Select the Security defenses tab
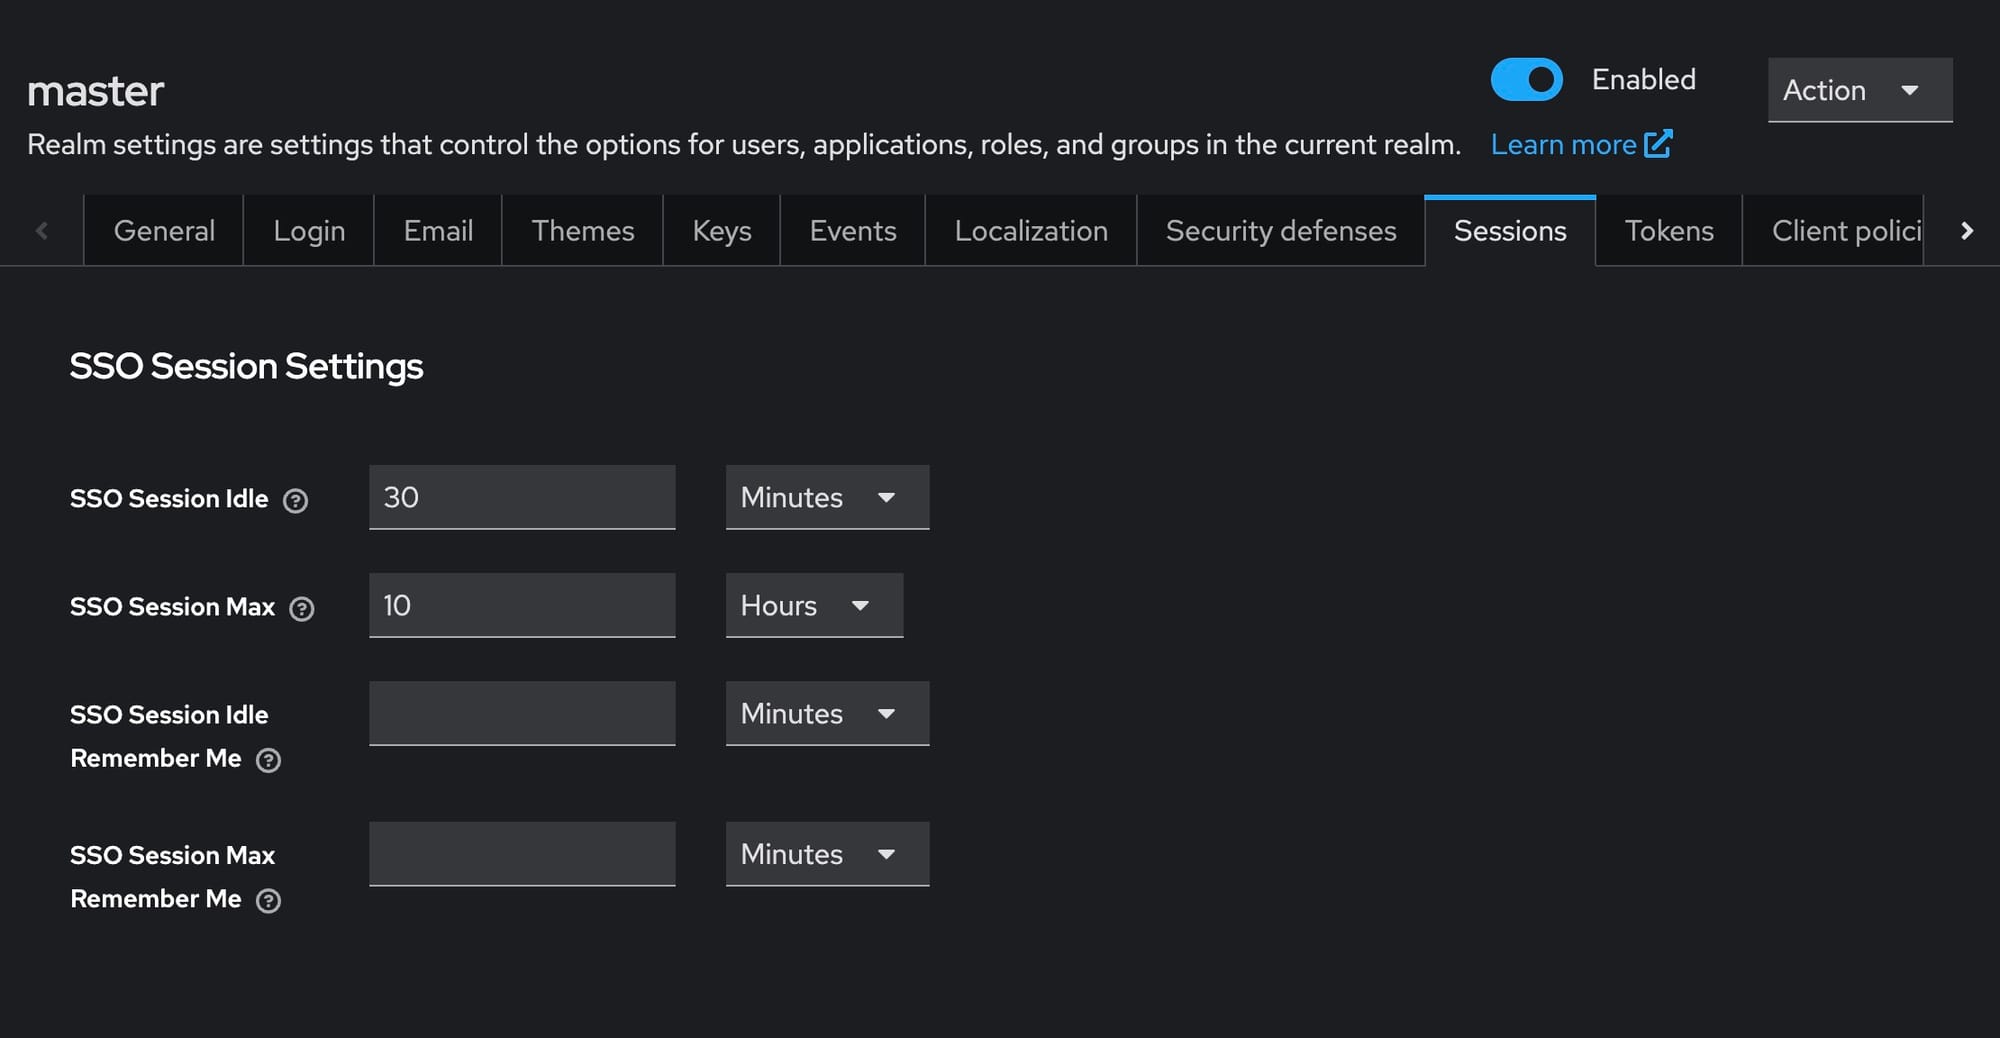The image size is (2000, 1038). click(1281, 231)
